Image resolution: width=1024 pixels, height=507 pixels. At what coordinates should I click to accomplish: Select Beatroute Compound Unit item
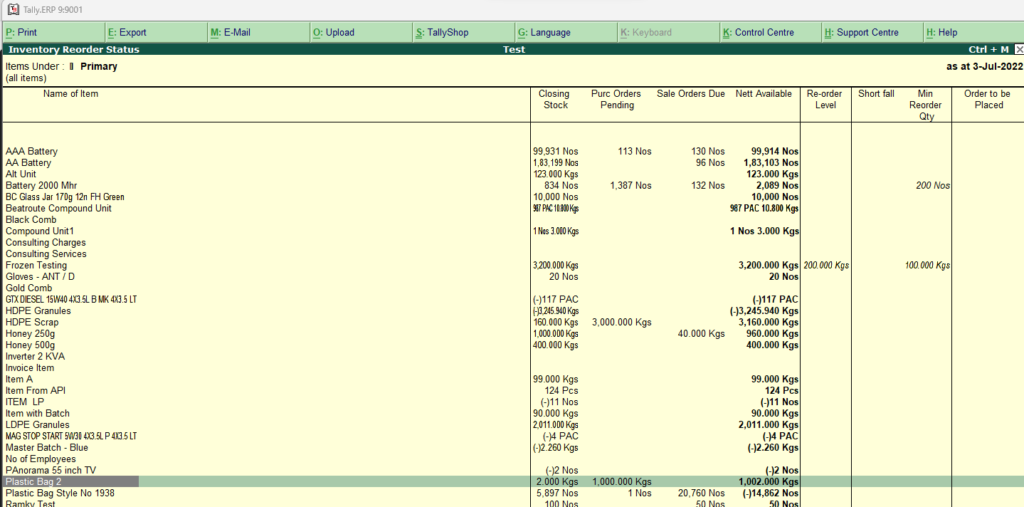click(x=58, y=208)
